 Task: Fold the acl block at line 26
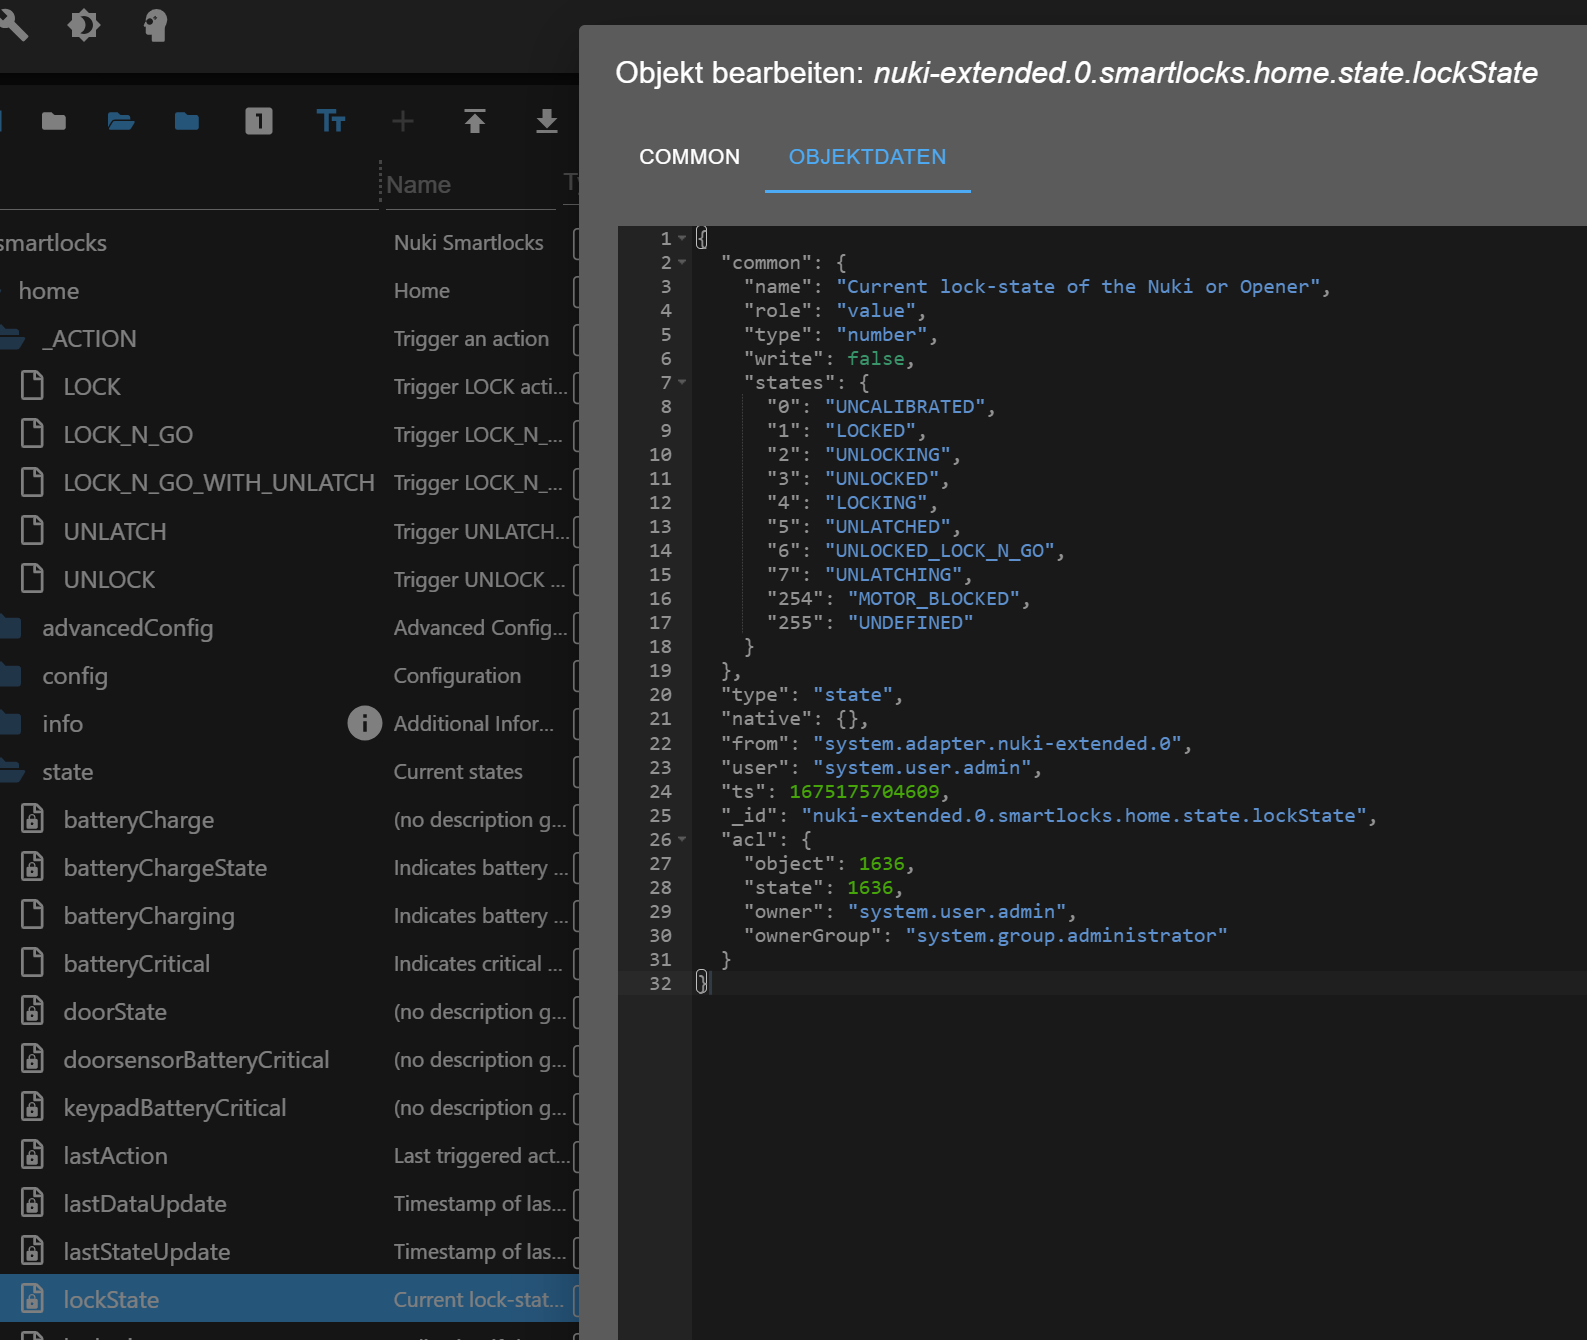682,839
